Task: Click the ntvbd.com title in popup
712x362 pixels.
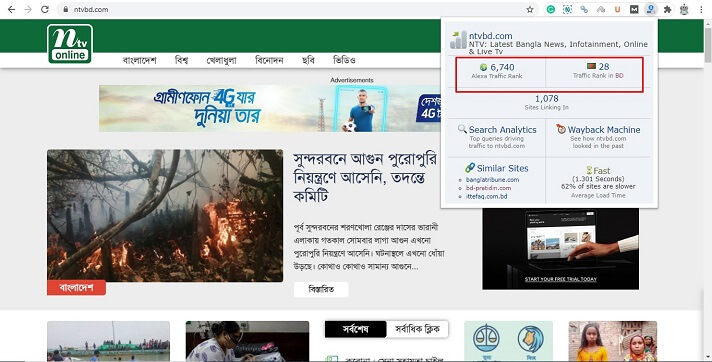Action: pyautogui.click(x=490, y=36)
